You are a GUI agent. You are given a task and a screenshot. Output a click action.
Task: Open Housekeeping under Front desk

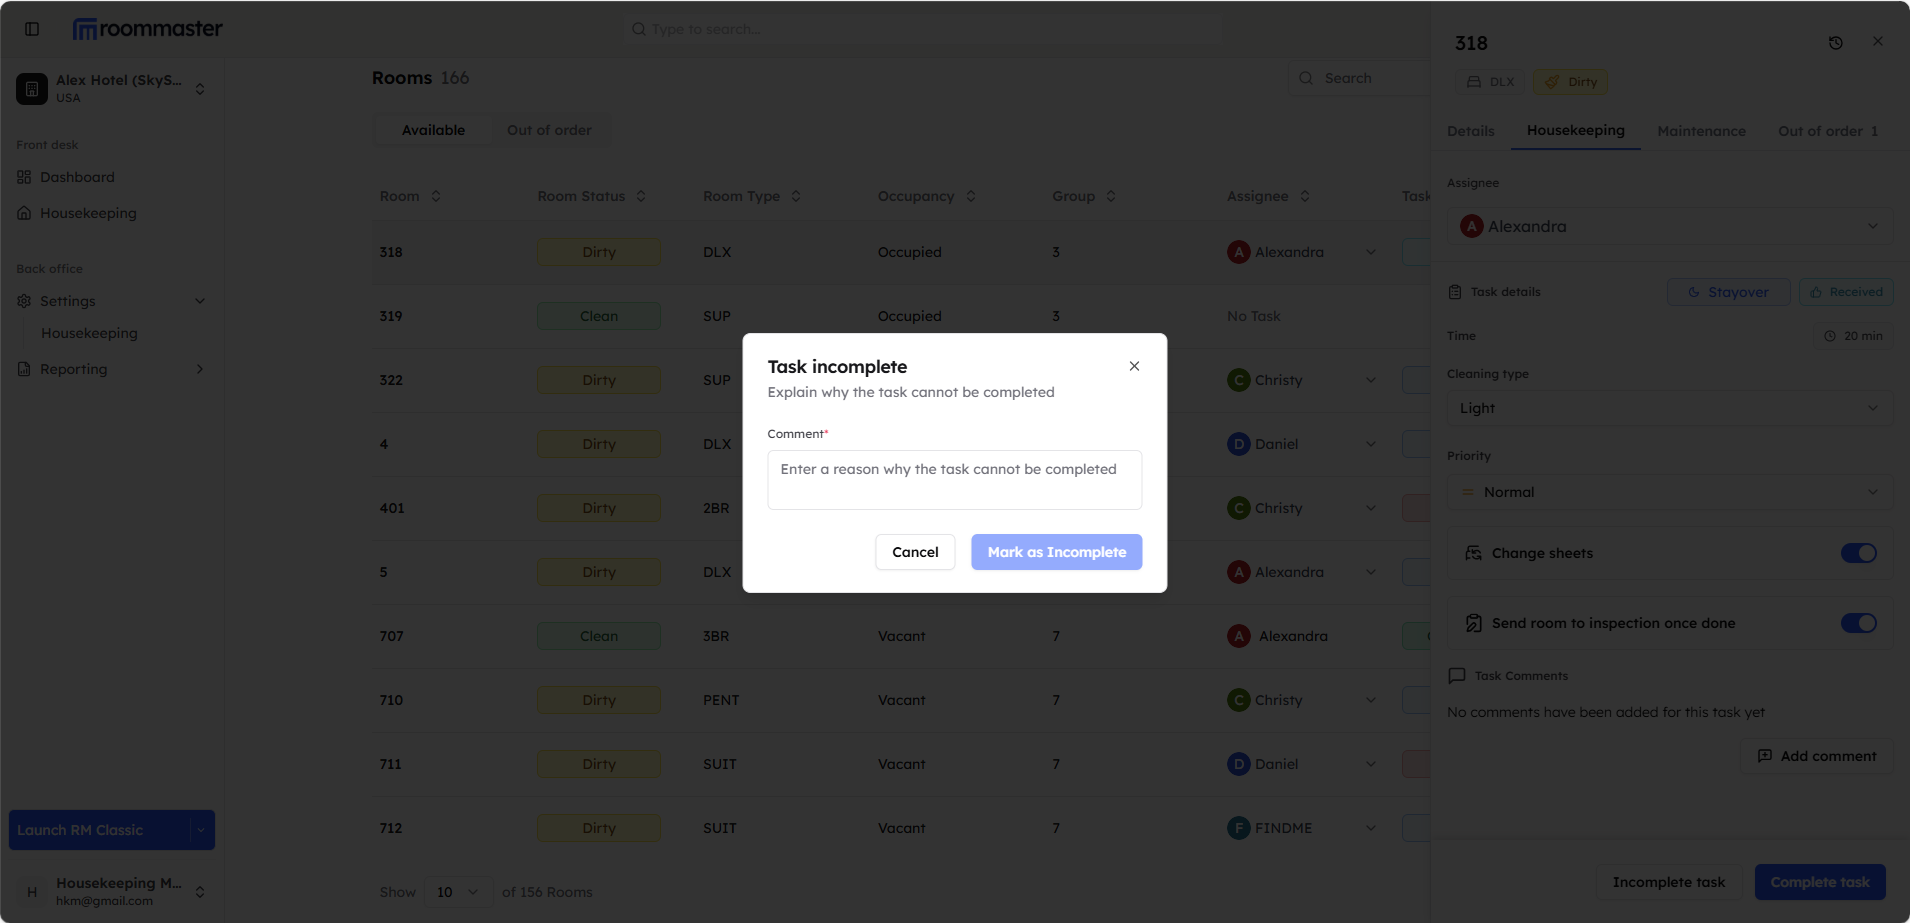(88, 213)
